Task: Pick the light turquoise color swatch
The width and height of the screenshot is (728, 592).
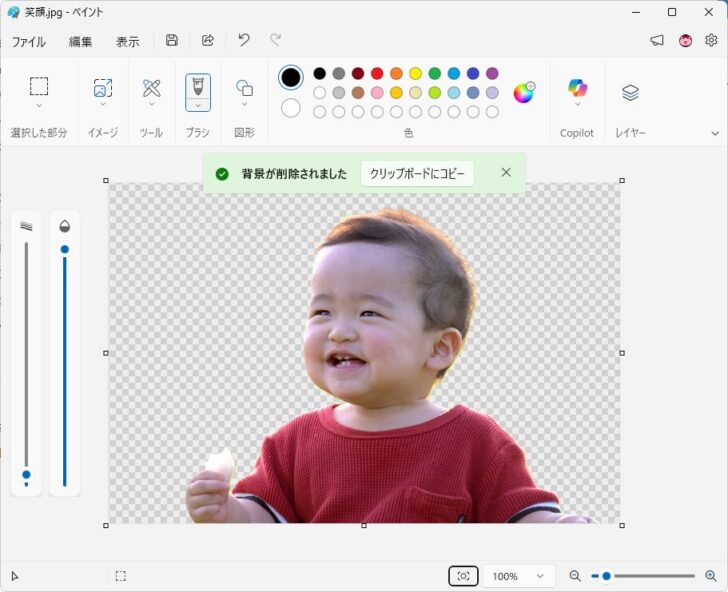Action: (454, 93)
